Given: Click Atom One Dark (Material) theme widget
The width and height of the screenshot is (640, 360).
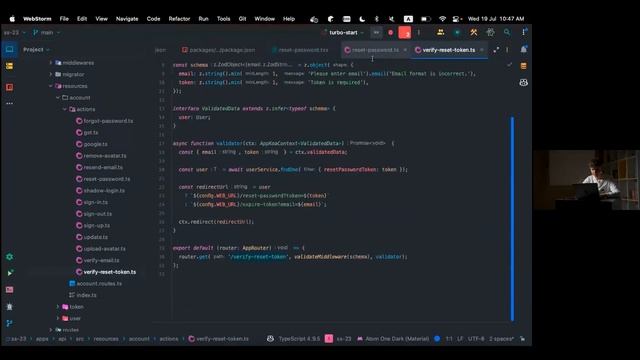Looking at the screenshot, I should pos(393,339).
